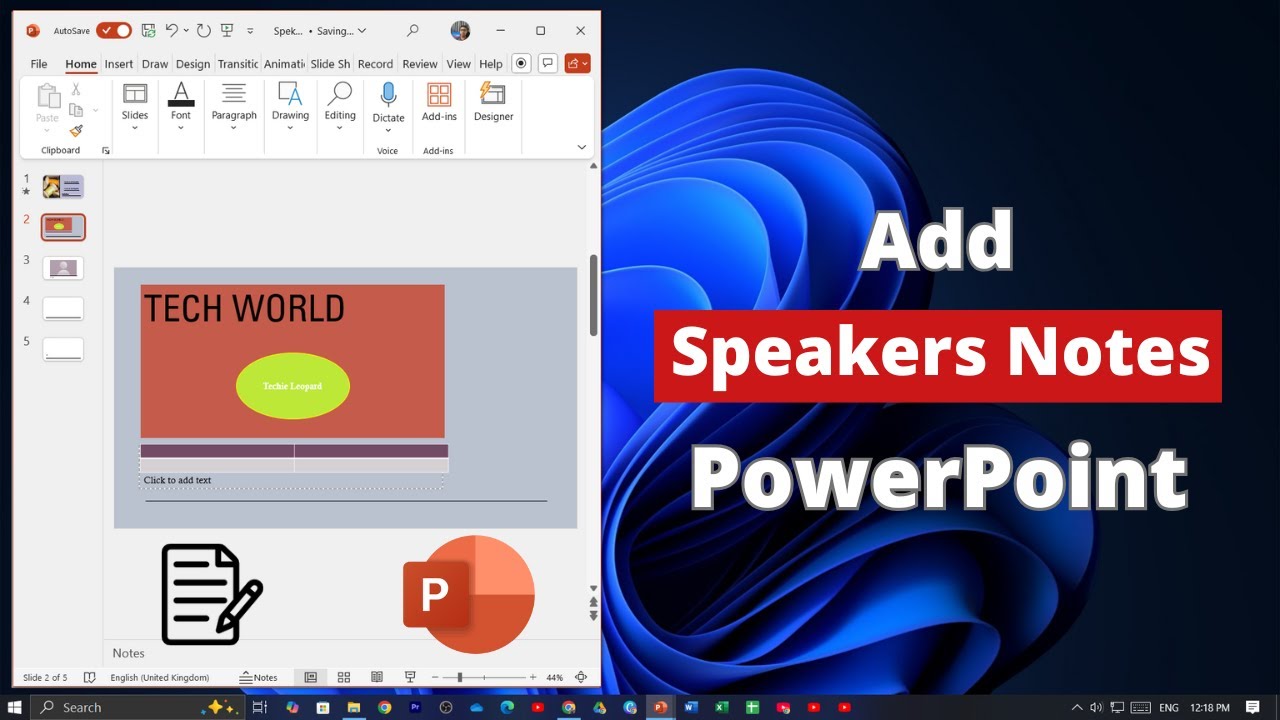The image size is (1280, 720).
Task: Expand the Editing group dropdown
Action: tap(340, 128)
